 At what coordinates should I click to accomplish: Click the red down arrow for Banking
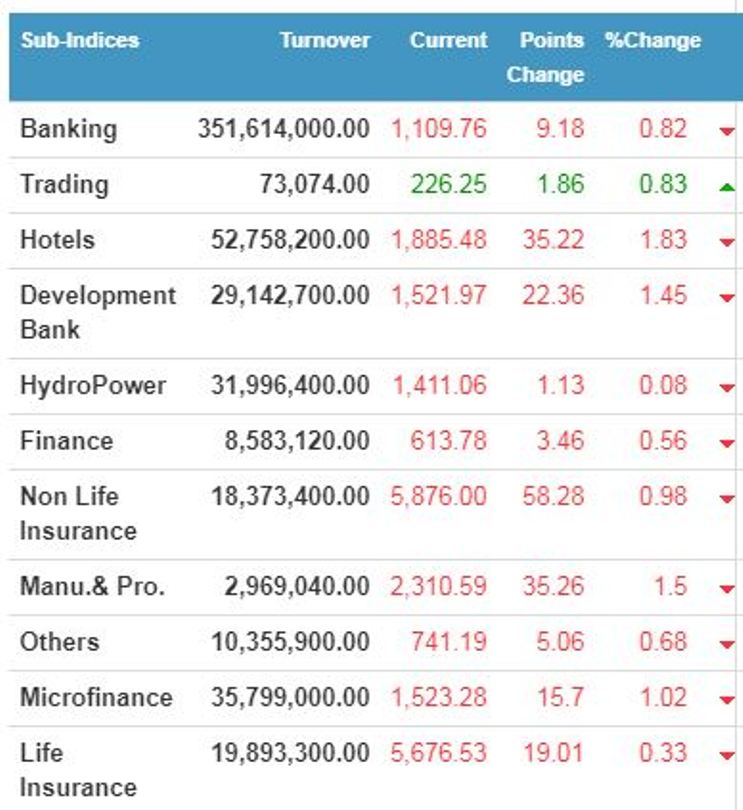[x=726, y=131]
